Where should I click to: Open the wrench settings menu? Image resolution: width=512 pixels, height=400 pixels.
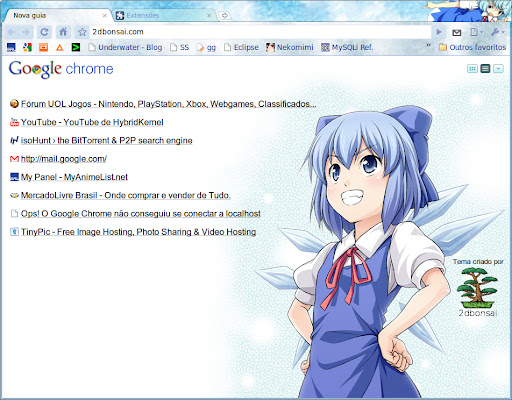(x=498, y=32)
